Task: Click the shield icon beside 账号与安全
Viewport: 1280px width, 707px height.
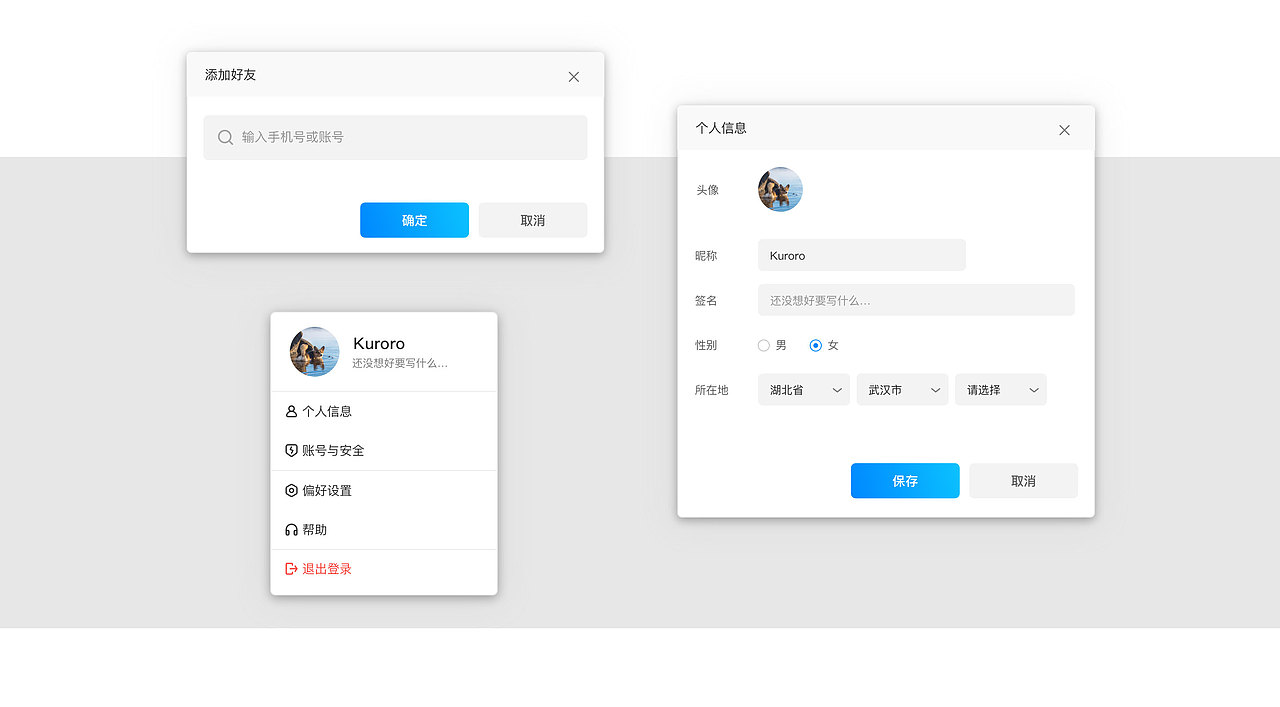Action: (x=291, y=451)
